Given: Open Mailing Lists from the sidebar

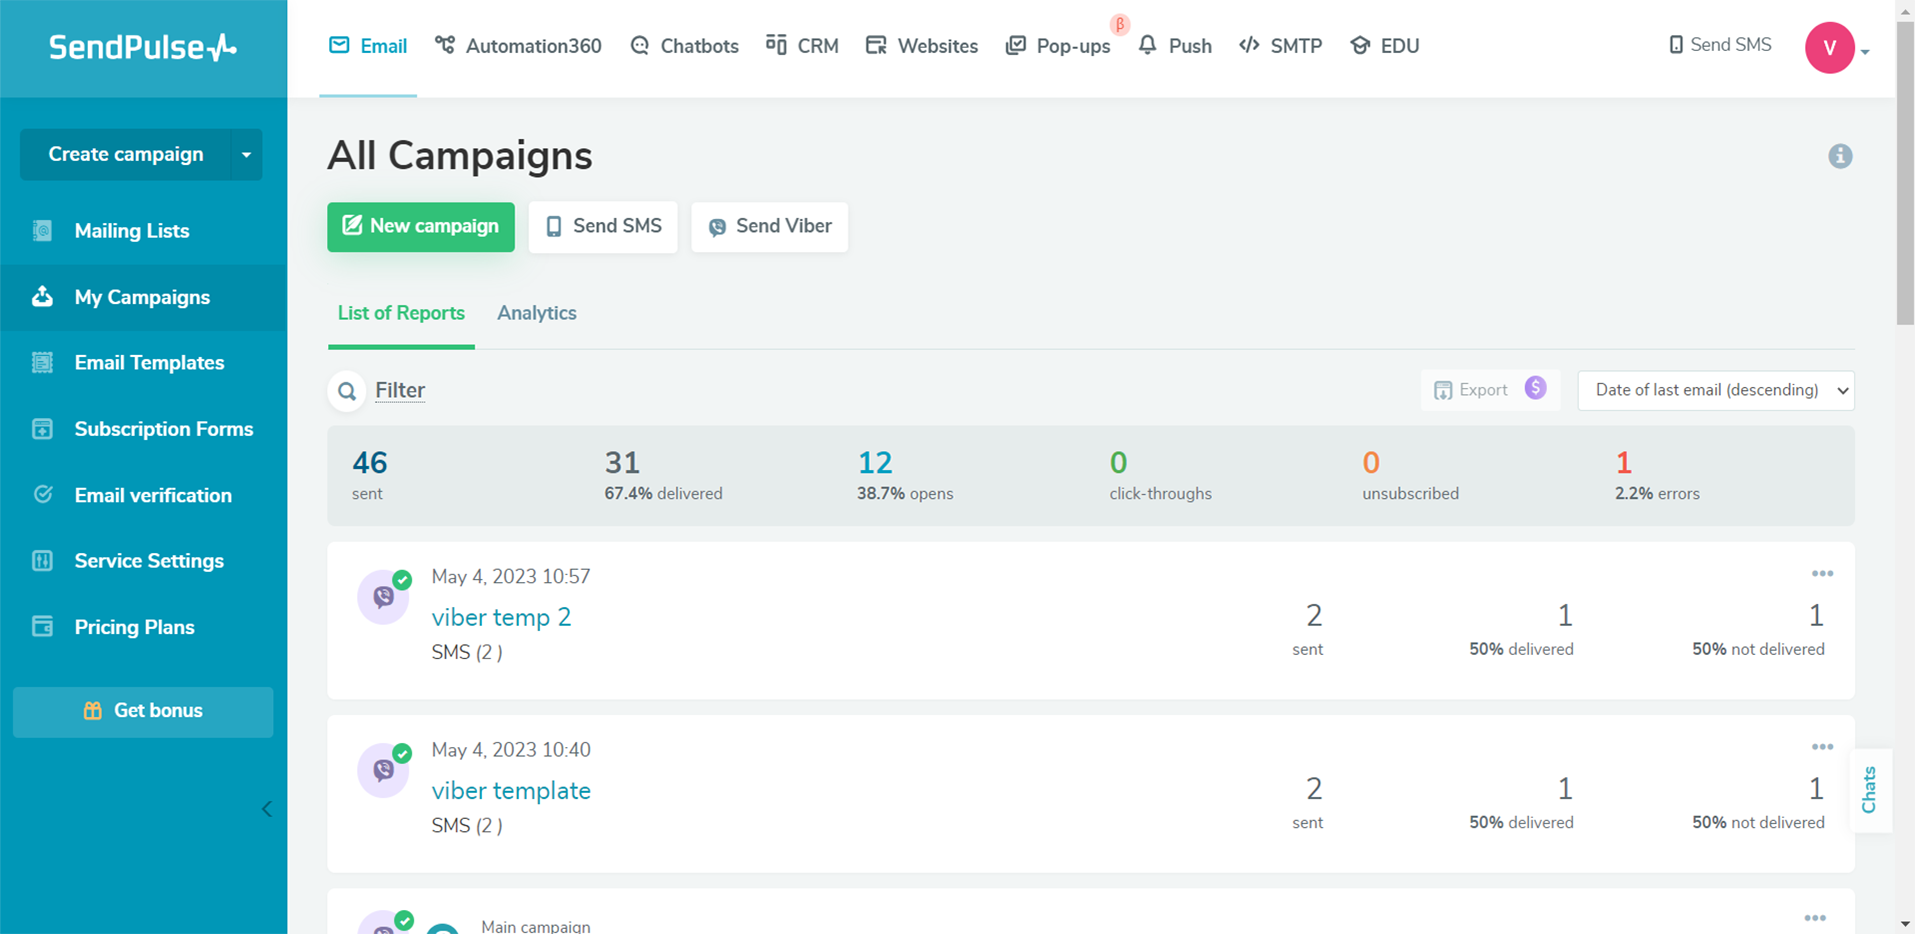Looking at the screenshot, I should [x=131, y=230].
